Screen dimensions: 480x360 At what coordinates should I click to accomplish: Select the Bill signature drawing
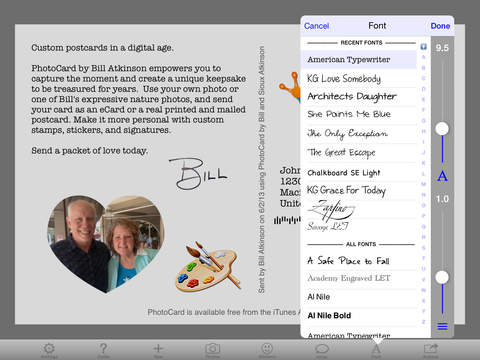coord(198,173)
